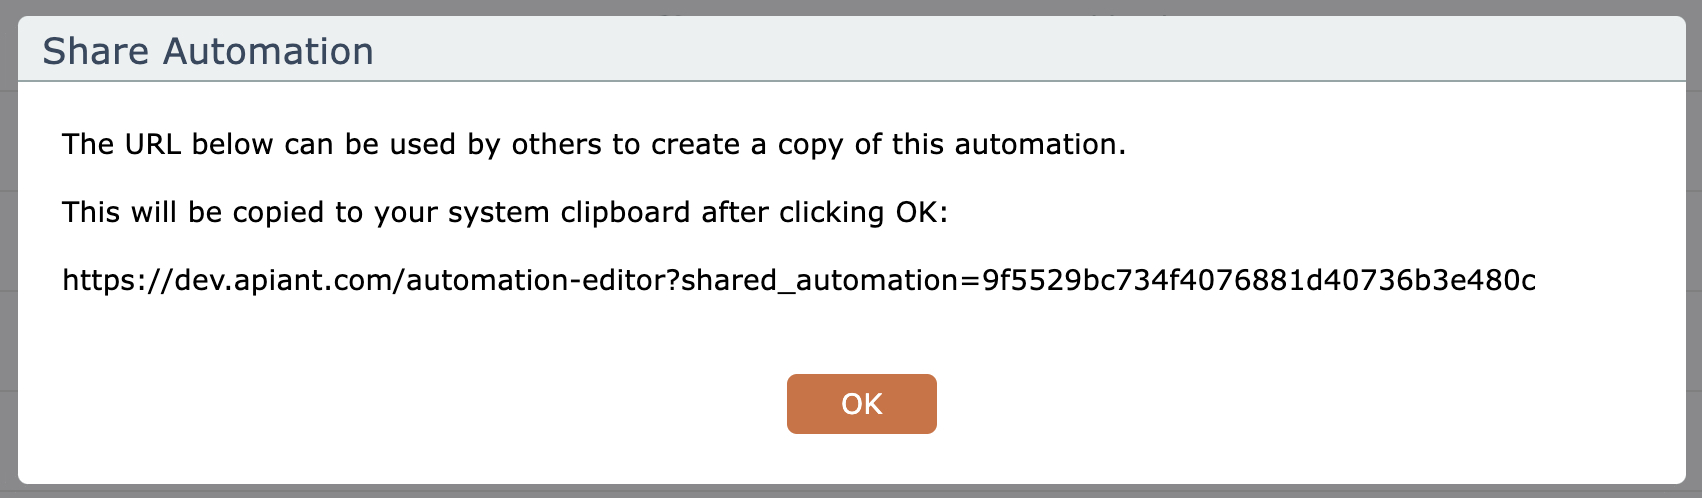This screenshot has height=498, width=1702.
Task: Click the dimmed overlay right of the dialog
Action: (1694, 250)
